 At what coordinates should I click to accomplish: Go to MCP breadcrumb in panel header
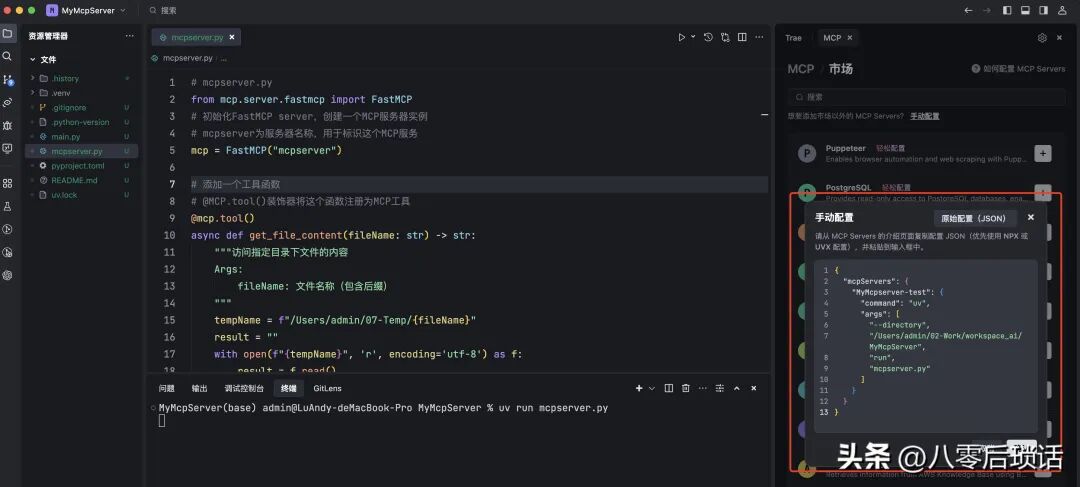(800, 69)
